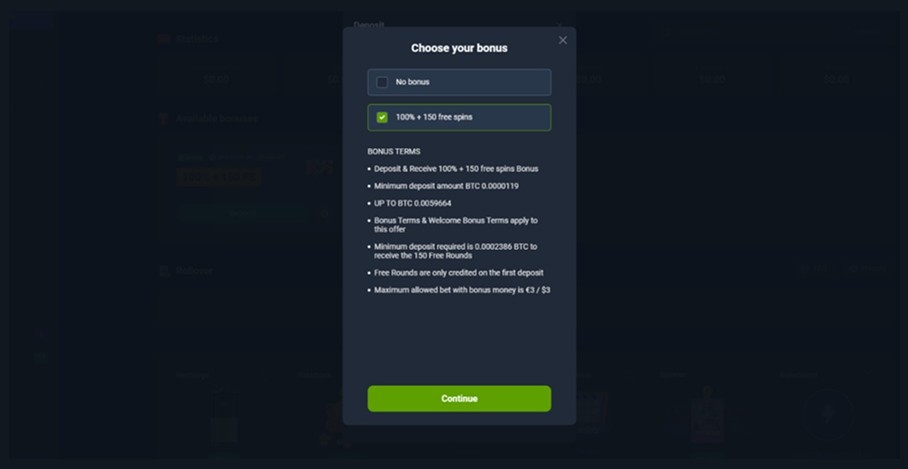The width and height of the screenshot is (908, 469).
Task: Confirm with the green Continue button
Action: [x=459, y=398]
